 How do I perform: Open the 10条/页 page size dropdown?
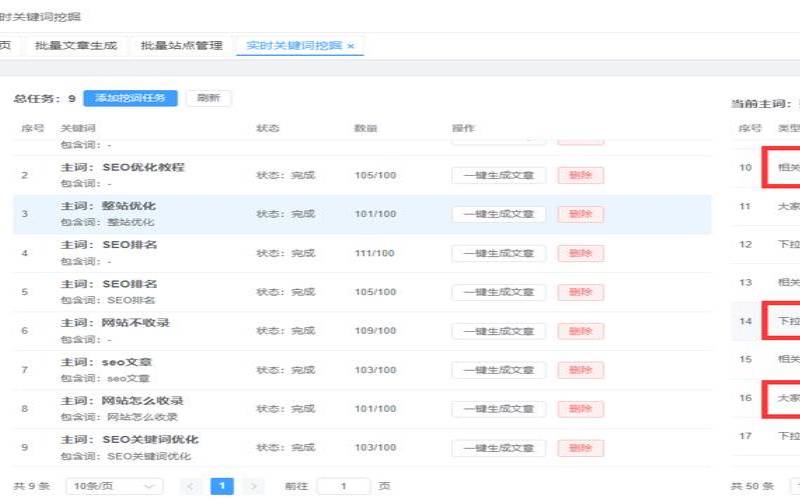[114, 486]
